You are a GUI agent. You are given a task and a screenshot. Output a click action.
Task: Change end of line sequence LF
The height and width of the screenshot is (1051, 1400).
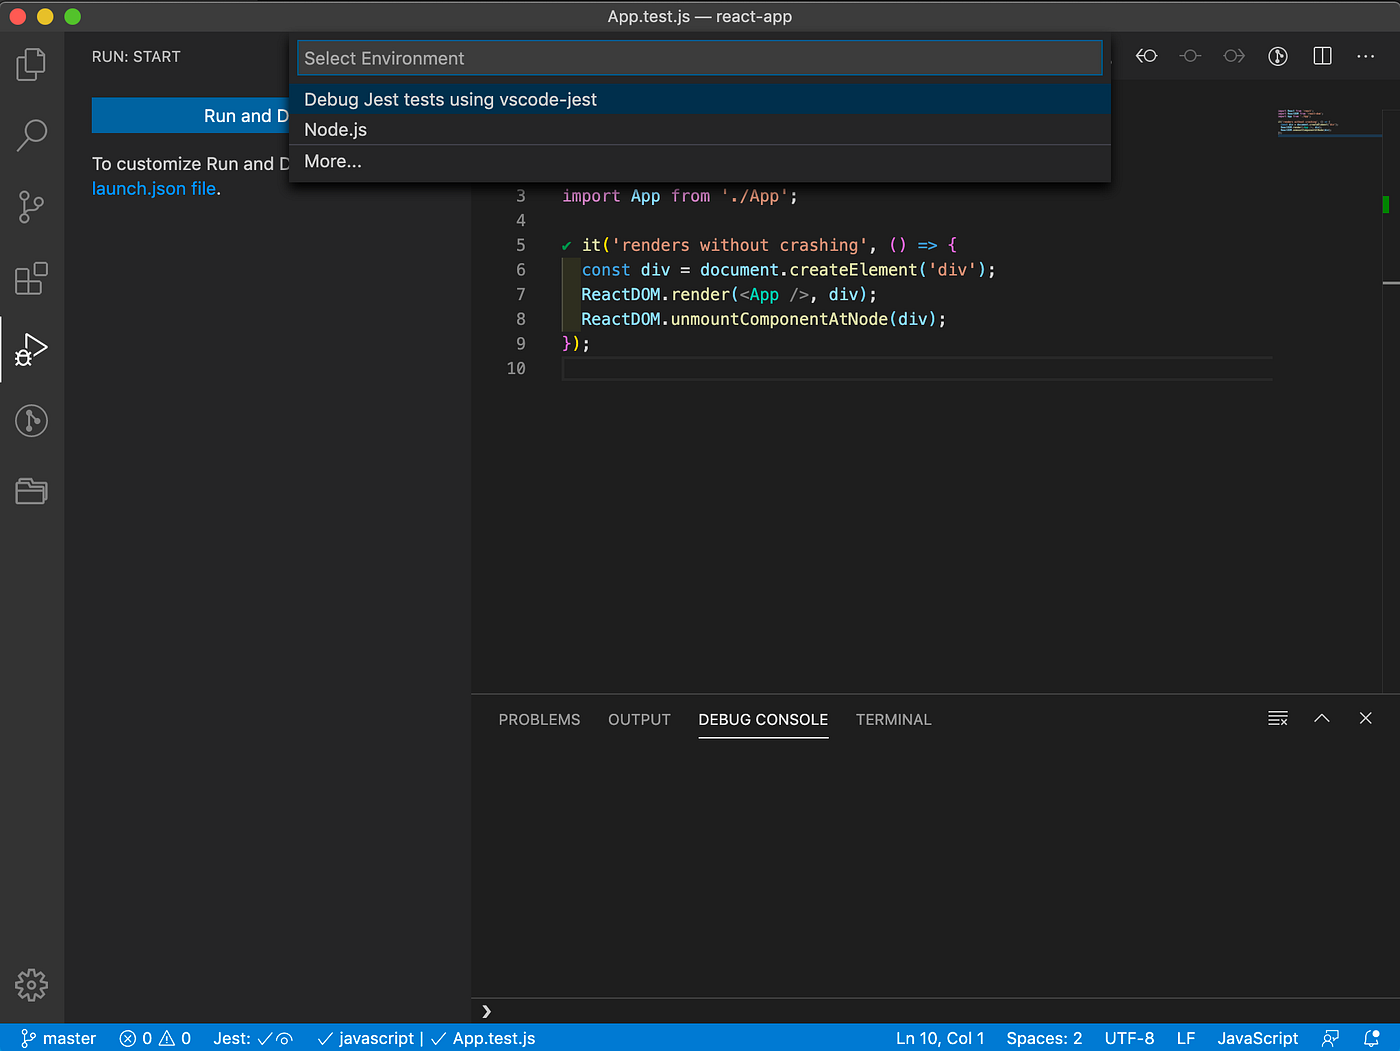[1186, 1038]
